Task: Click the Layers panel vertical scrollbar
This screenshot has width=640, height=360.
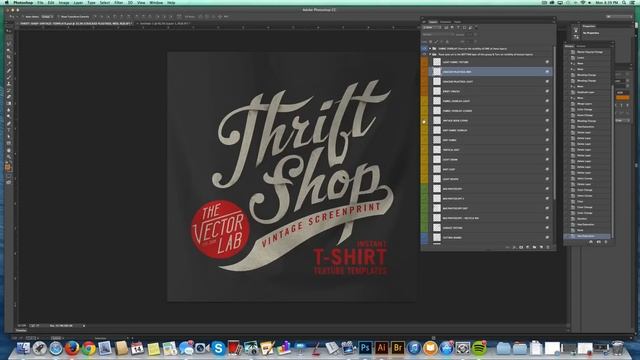Action: (554, 122)
